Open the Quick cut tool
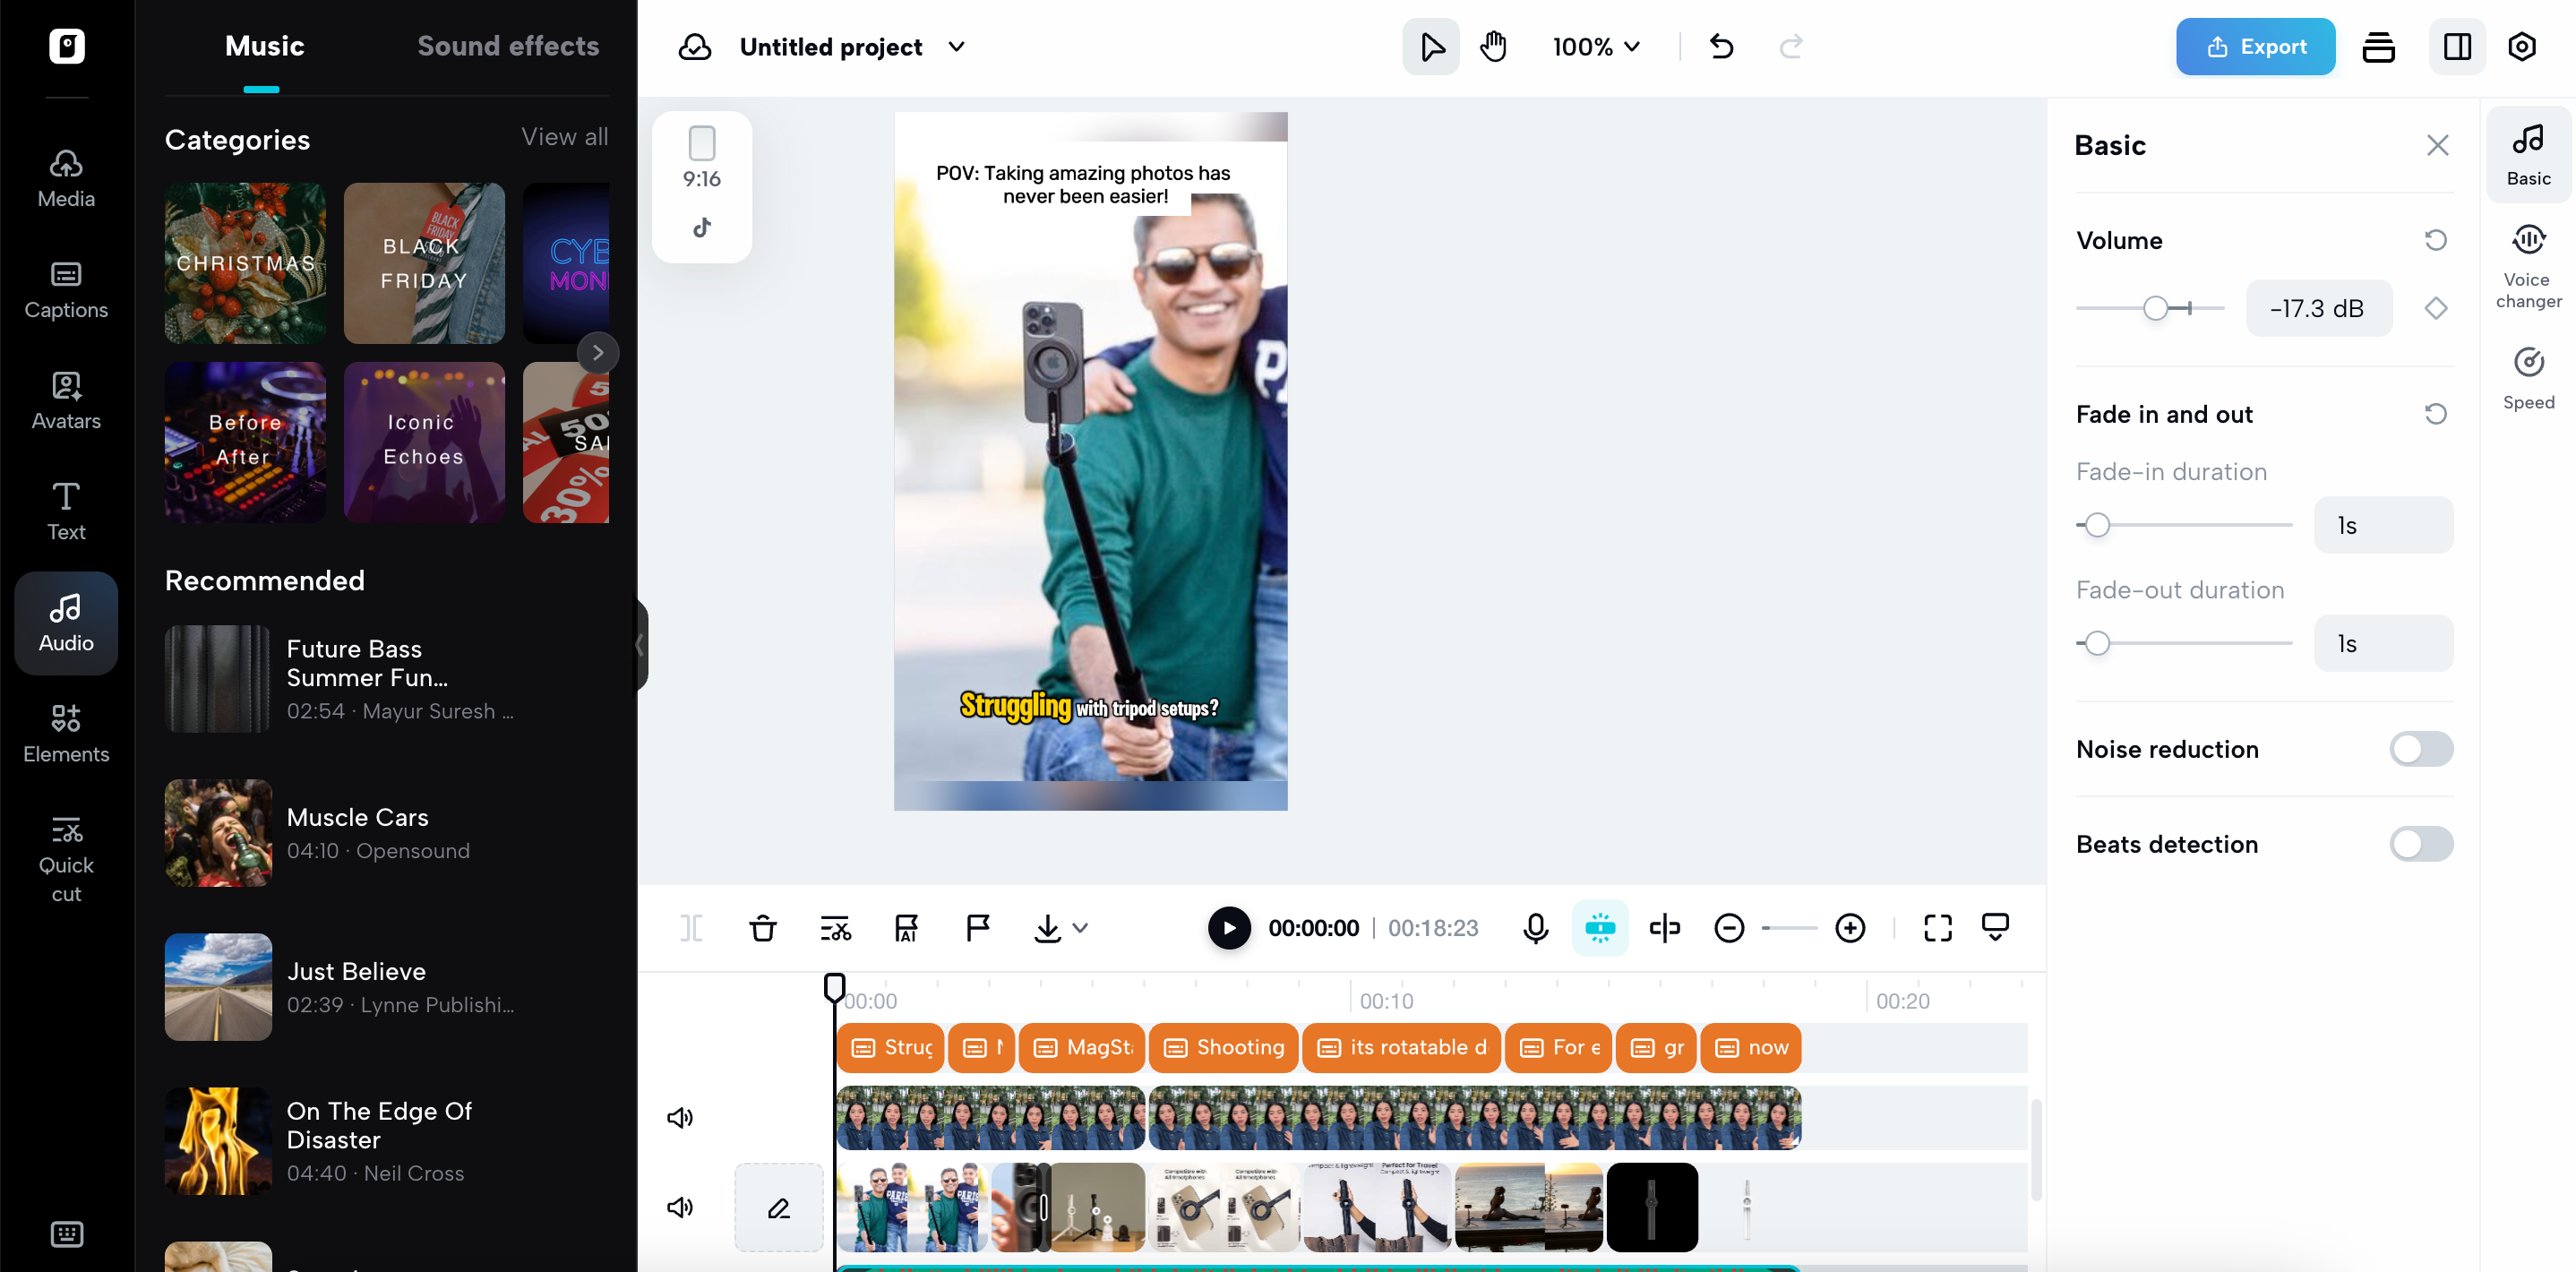Viewport: 2576px width, 1272px height. point(66,860)
